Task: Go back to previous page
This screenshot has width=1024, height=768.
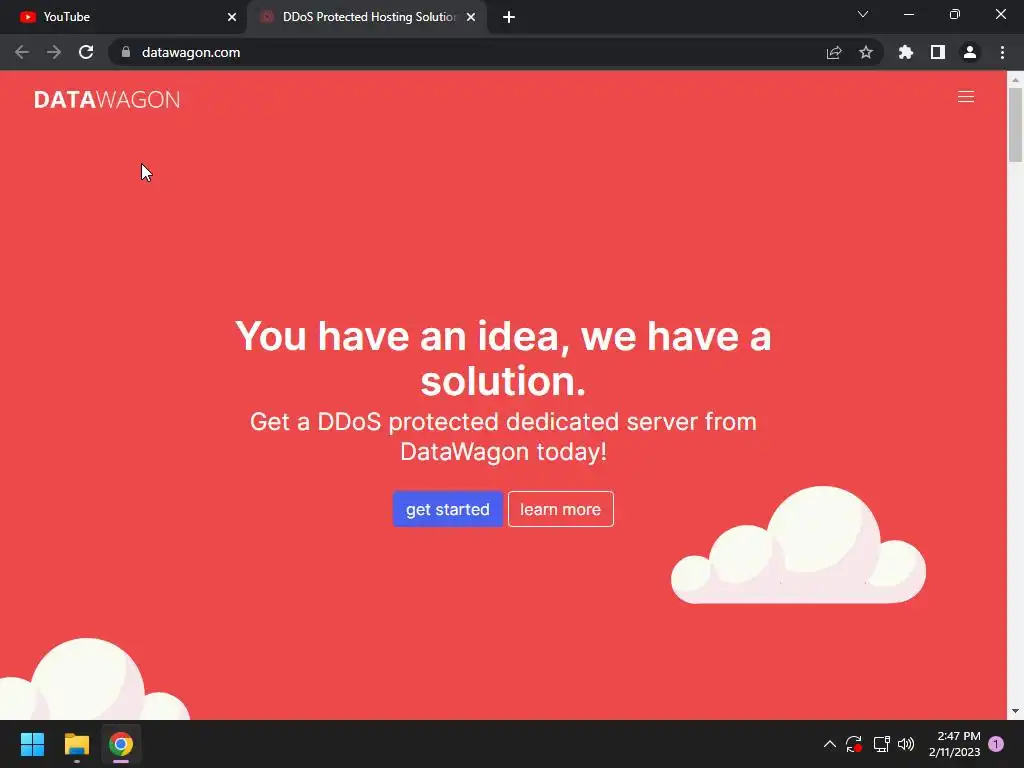Action: pyautogui.click(x=22, y=52)
